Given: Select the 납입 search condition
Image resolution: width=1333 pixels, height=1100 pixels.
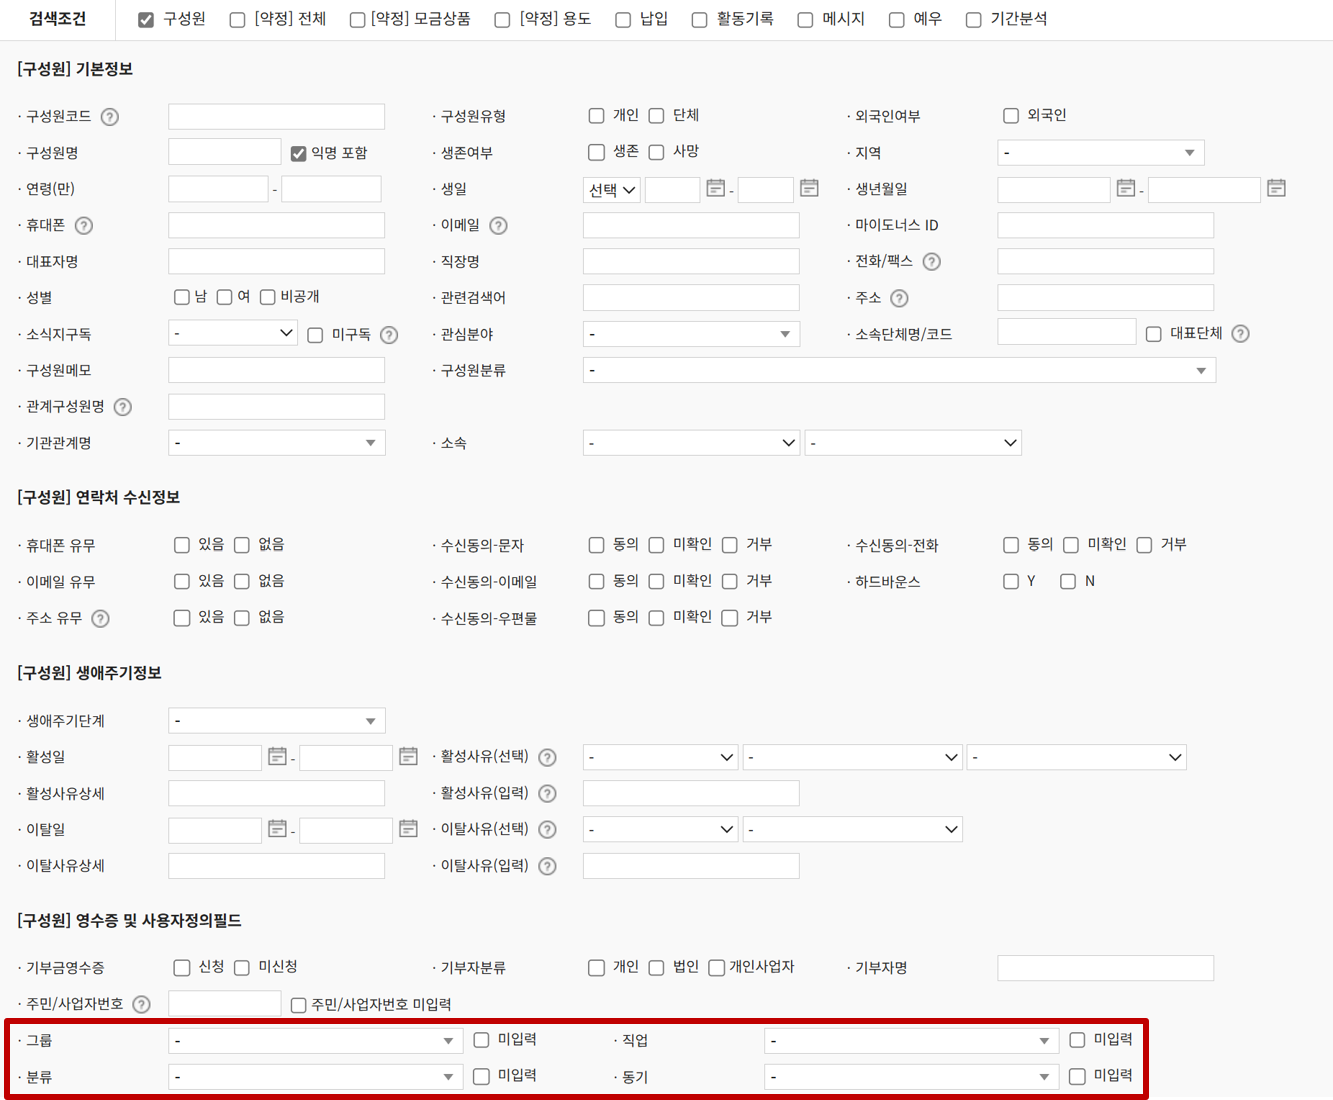Looking at the screenshot, I should pyautogui.click(x=623, y=20).
